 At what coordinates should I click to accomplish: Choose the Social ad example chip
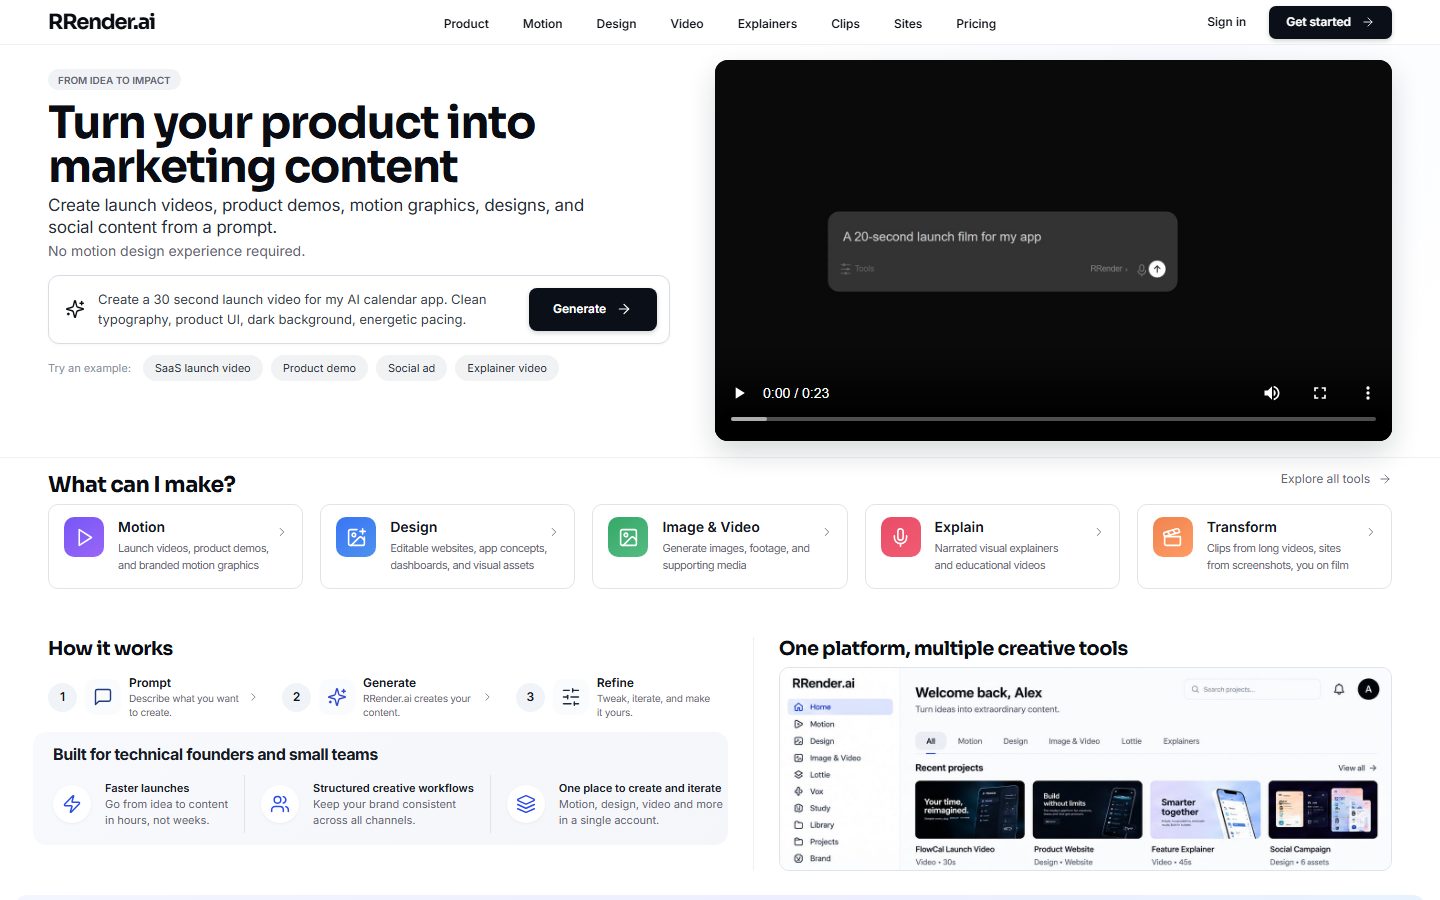coord(411,368)
